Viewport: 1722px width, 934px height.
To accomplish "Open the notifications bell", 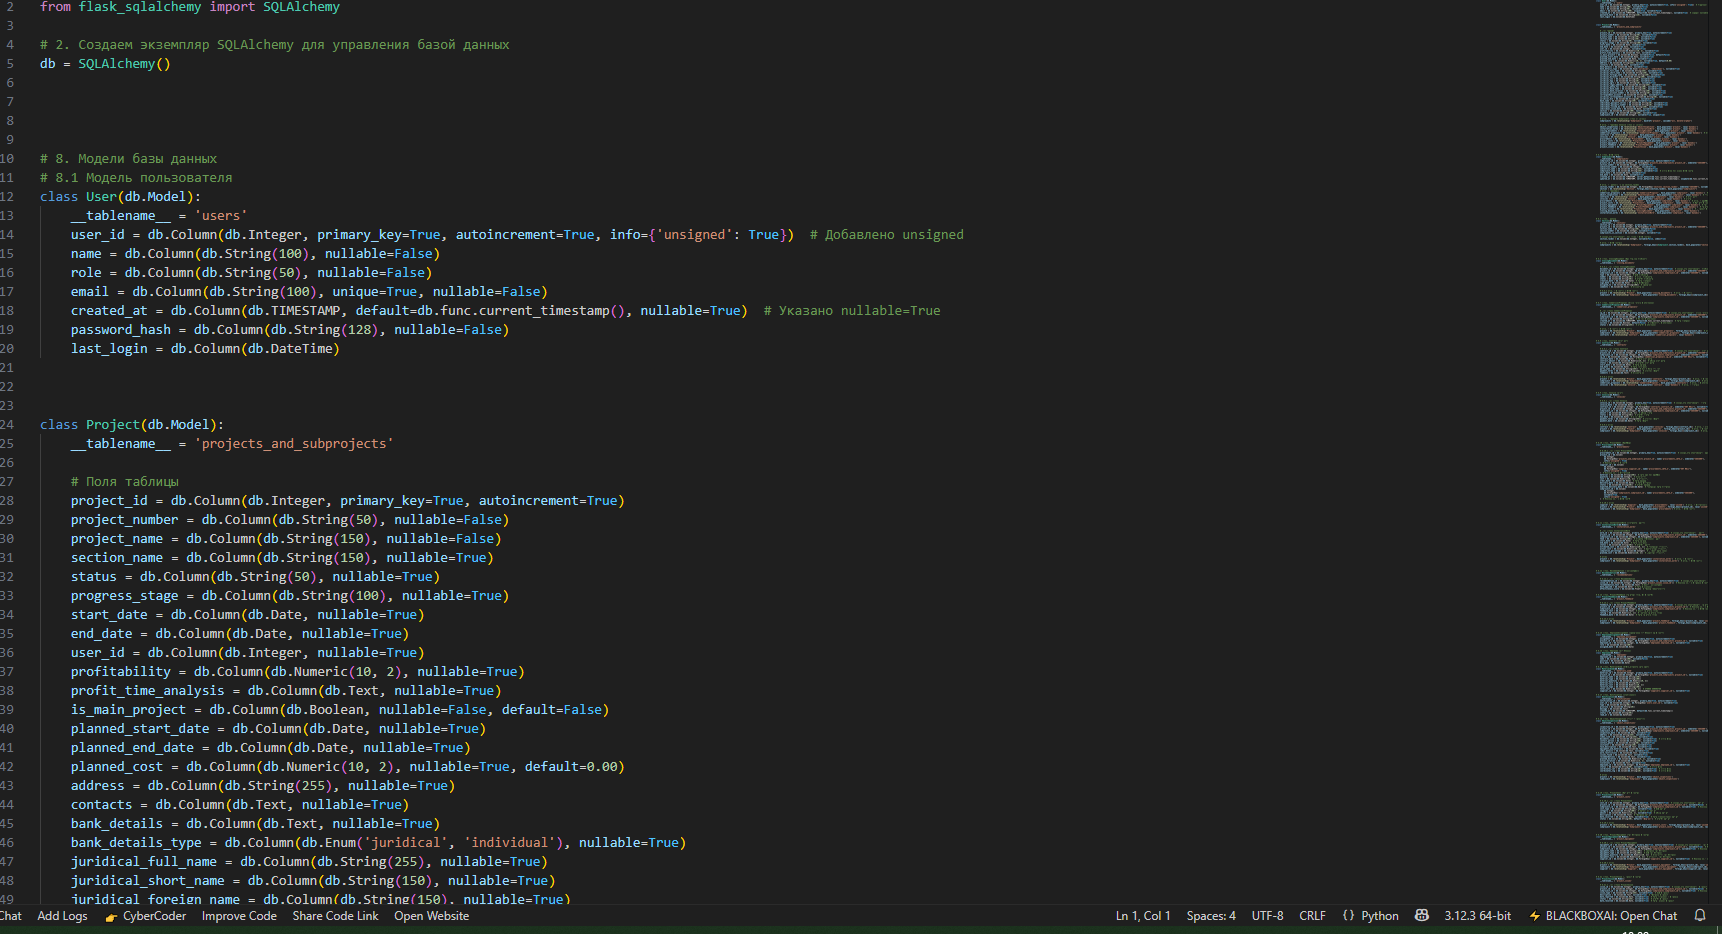I will point(1700,915).
